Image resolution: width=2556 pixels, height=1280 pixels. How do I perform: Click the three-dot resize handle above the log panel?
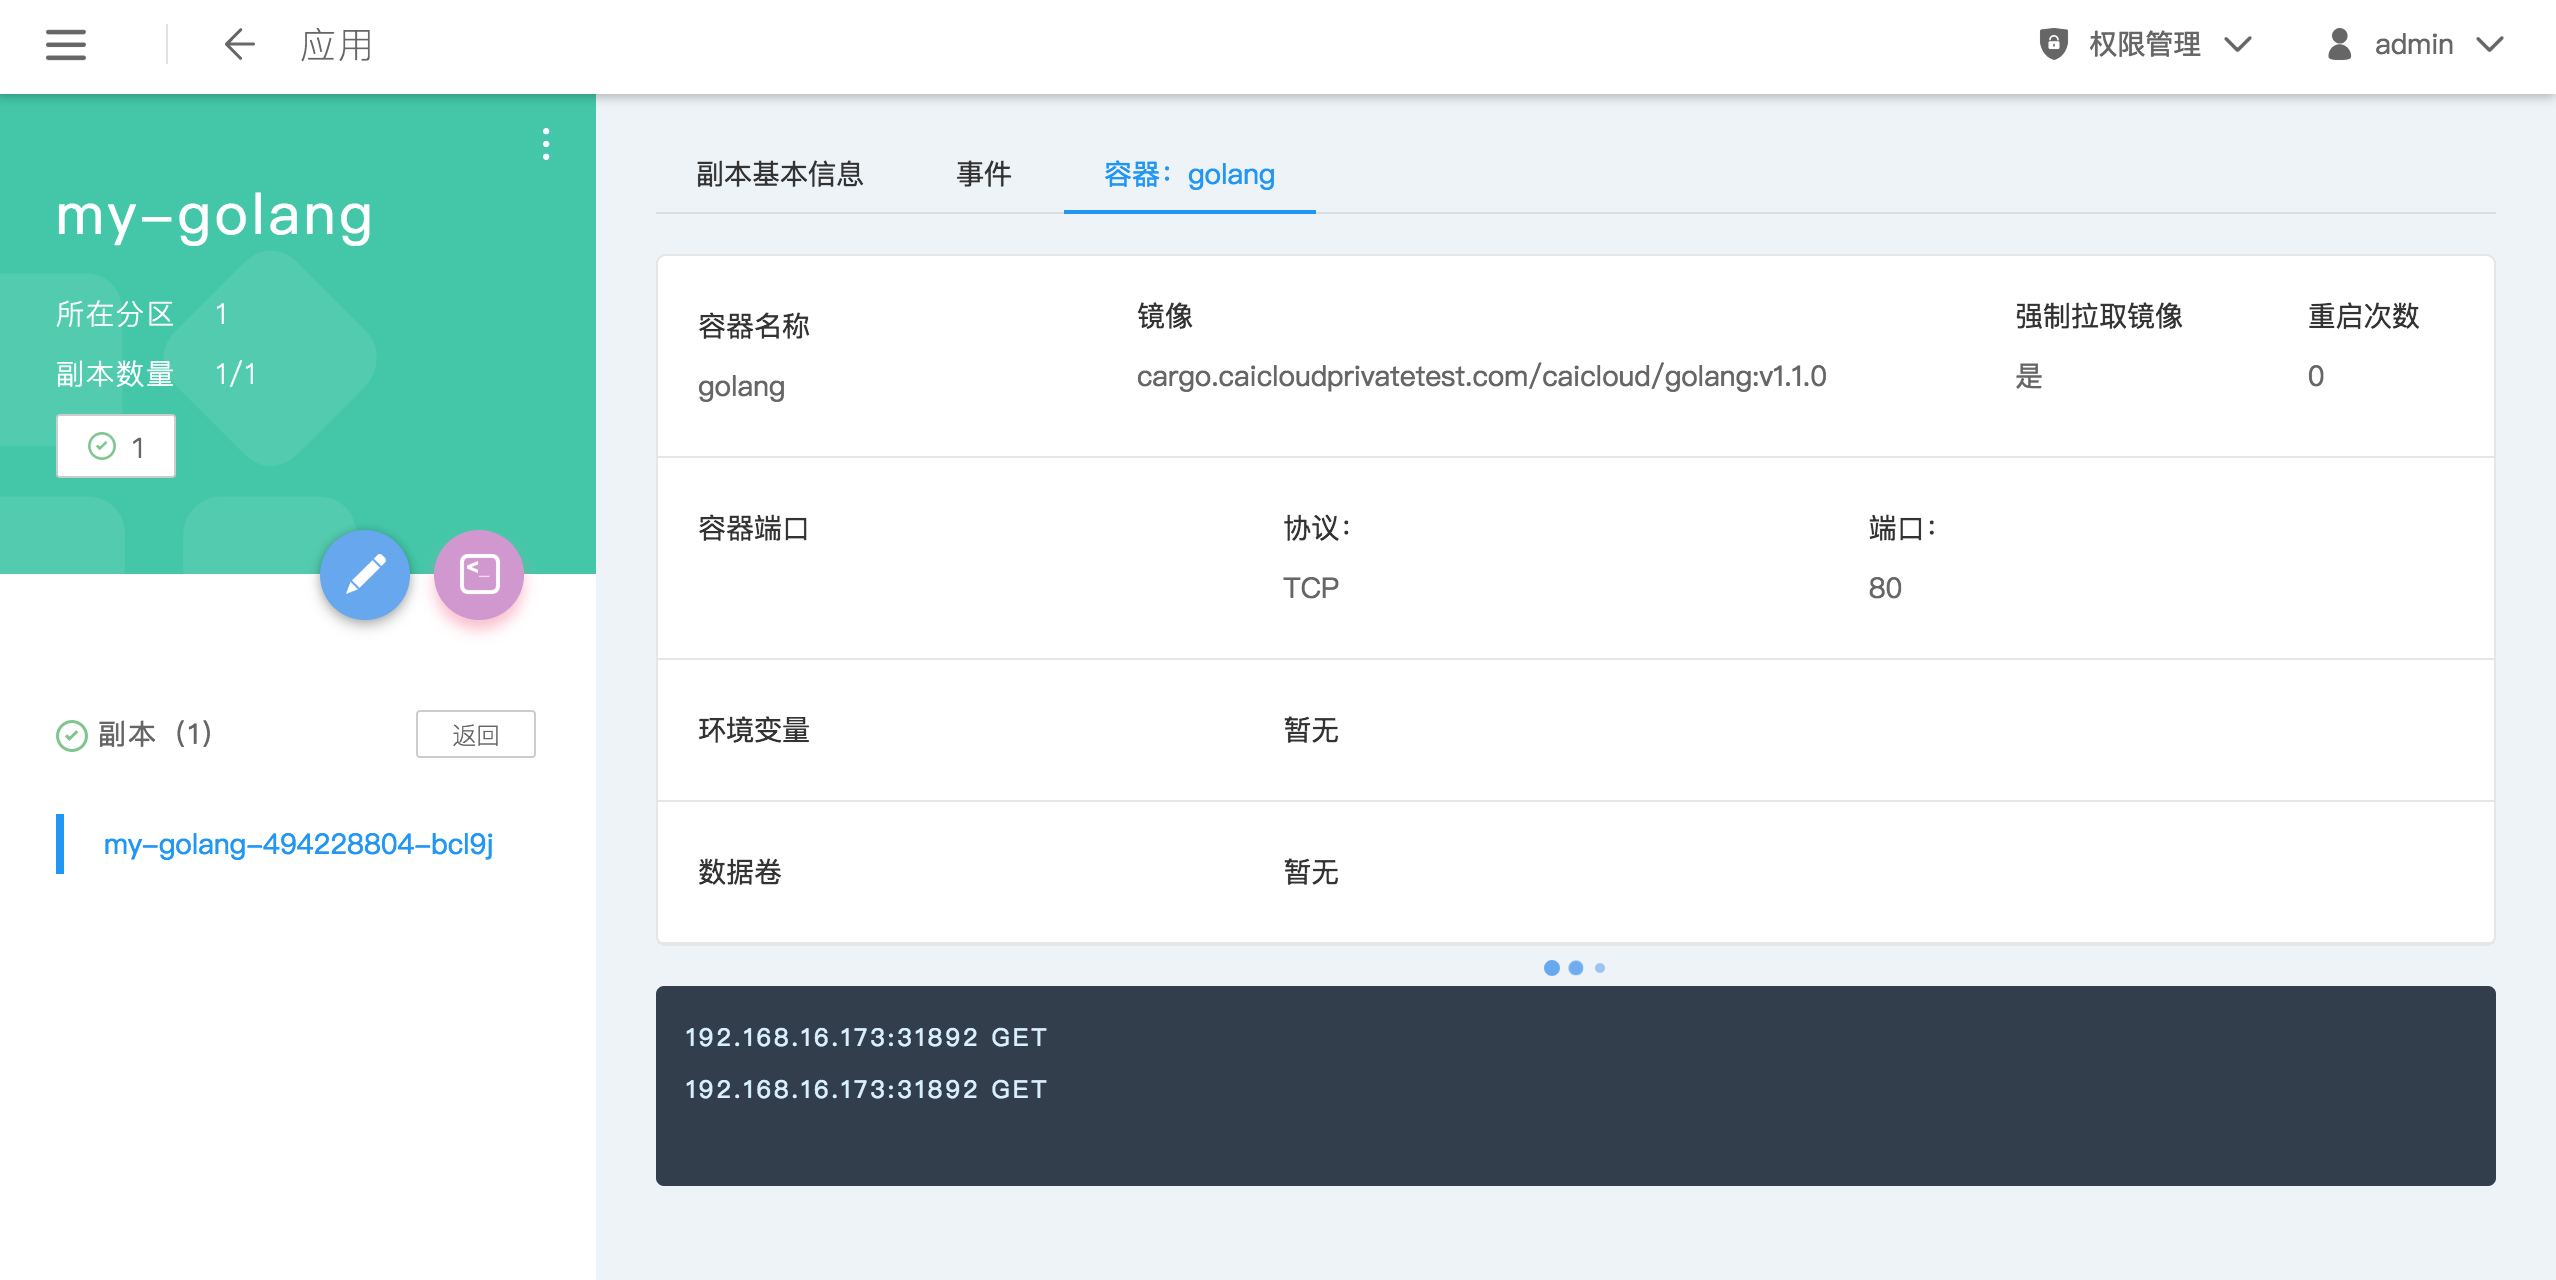(x=1574, y=967)
